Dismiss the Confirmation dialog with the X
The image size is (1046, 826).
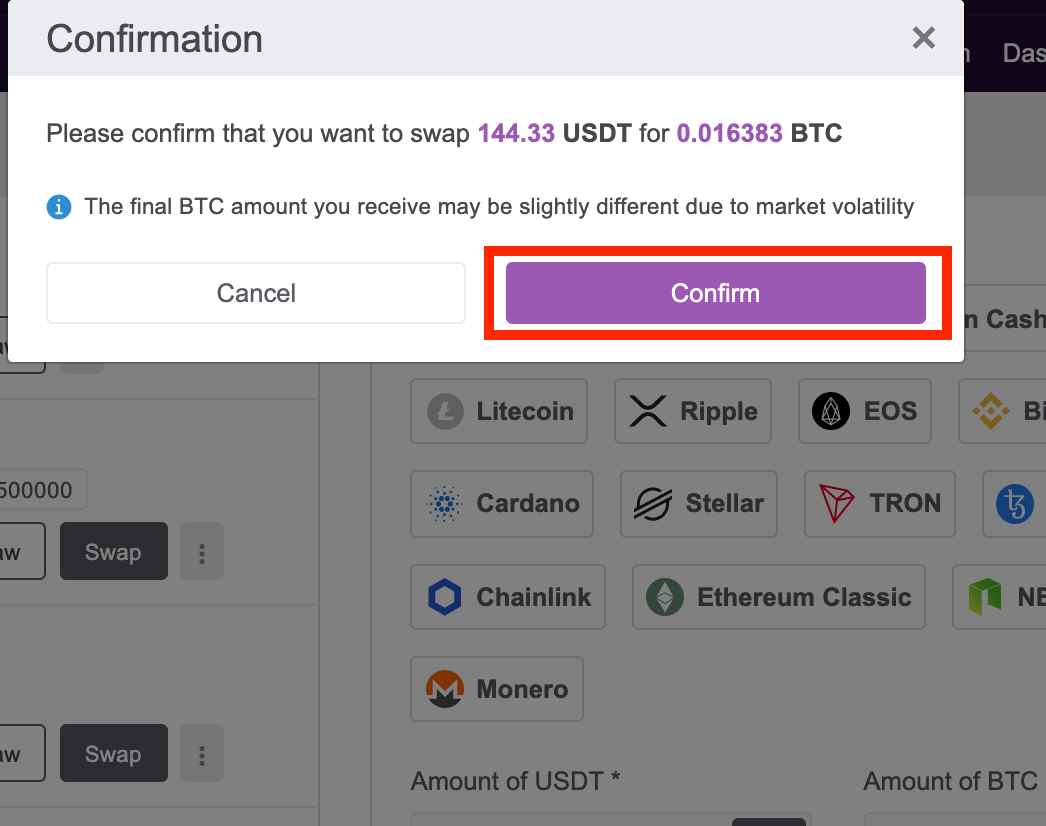click(x=923, y=38)
